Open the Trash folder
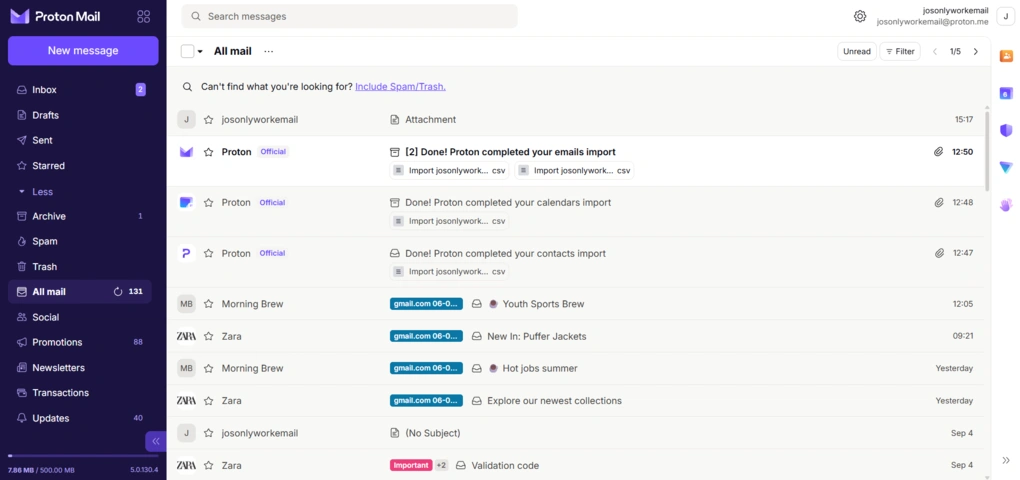 tap(79, 267)
